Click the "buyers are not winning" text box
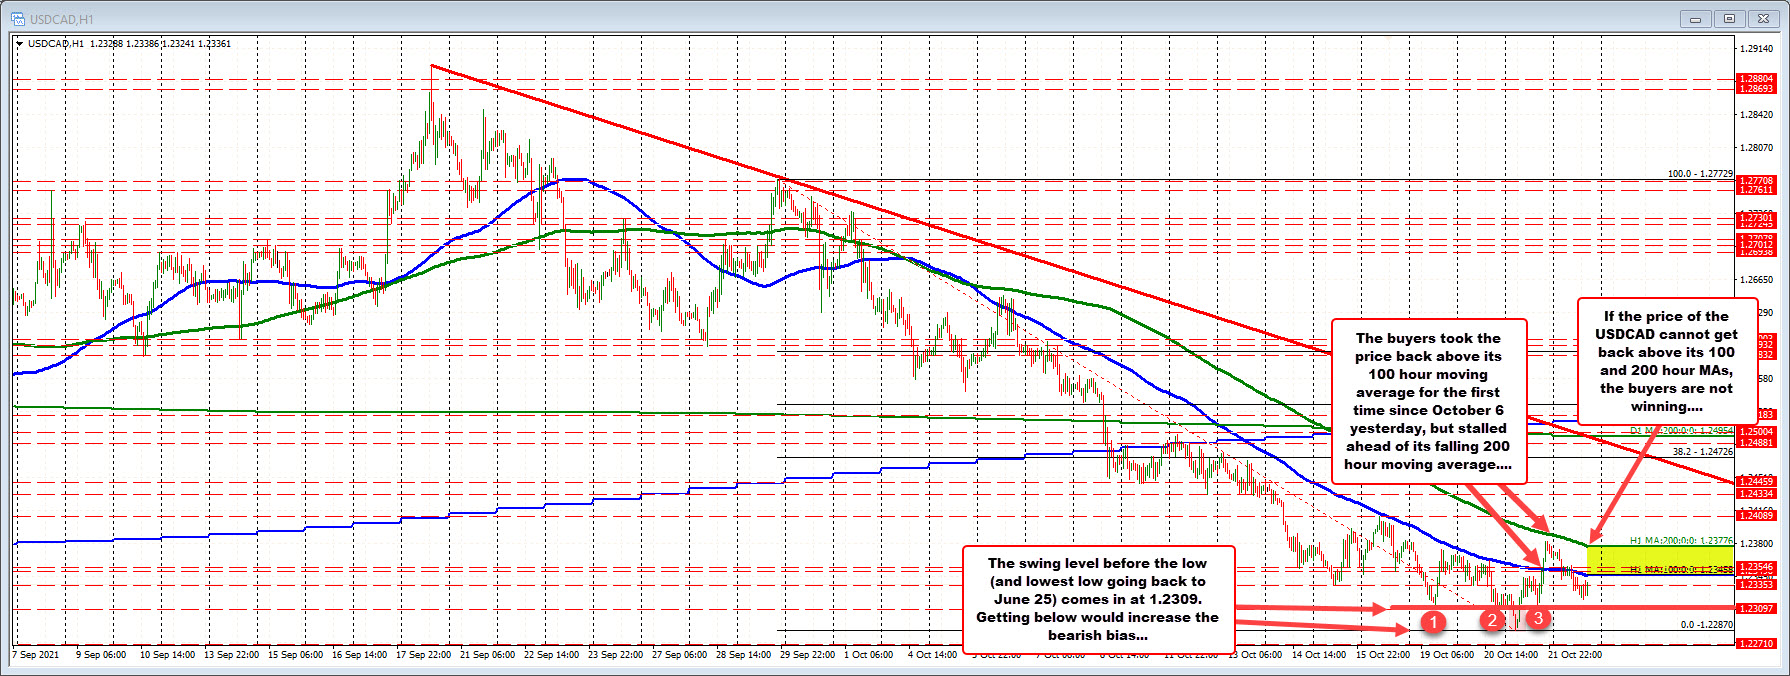Screen dimensions: 1790x676 click(1666, 361)
